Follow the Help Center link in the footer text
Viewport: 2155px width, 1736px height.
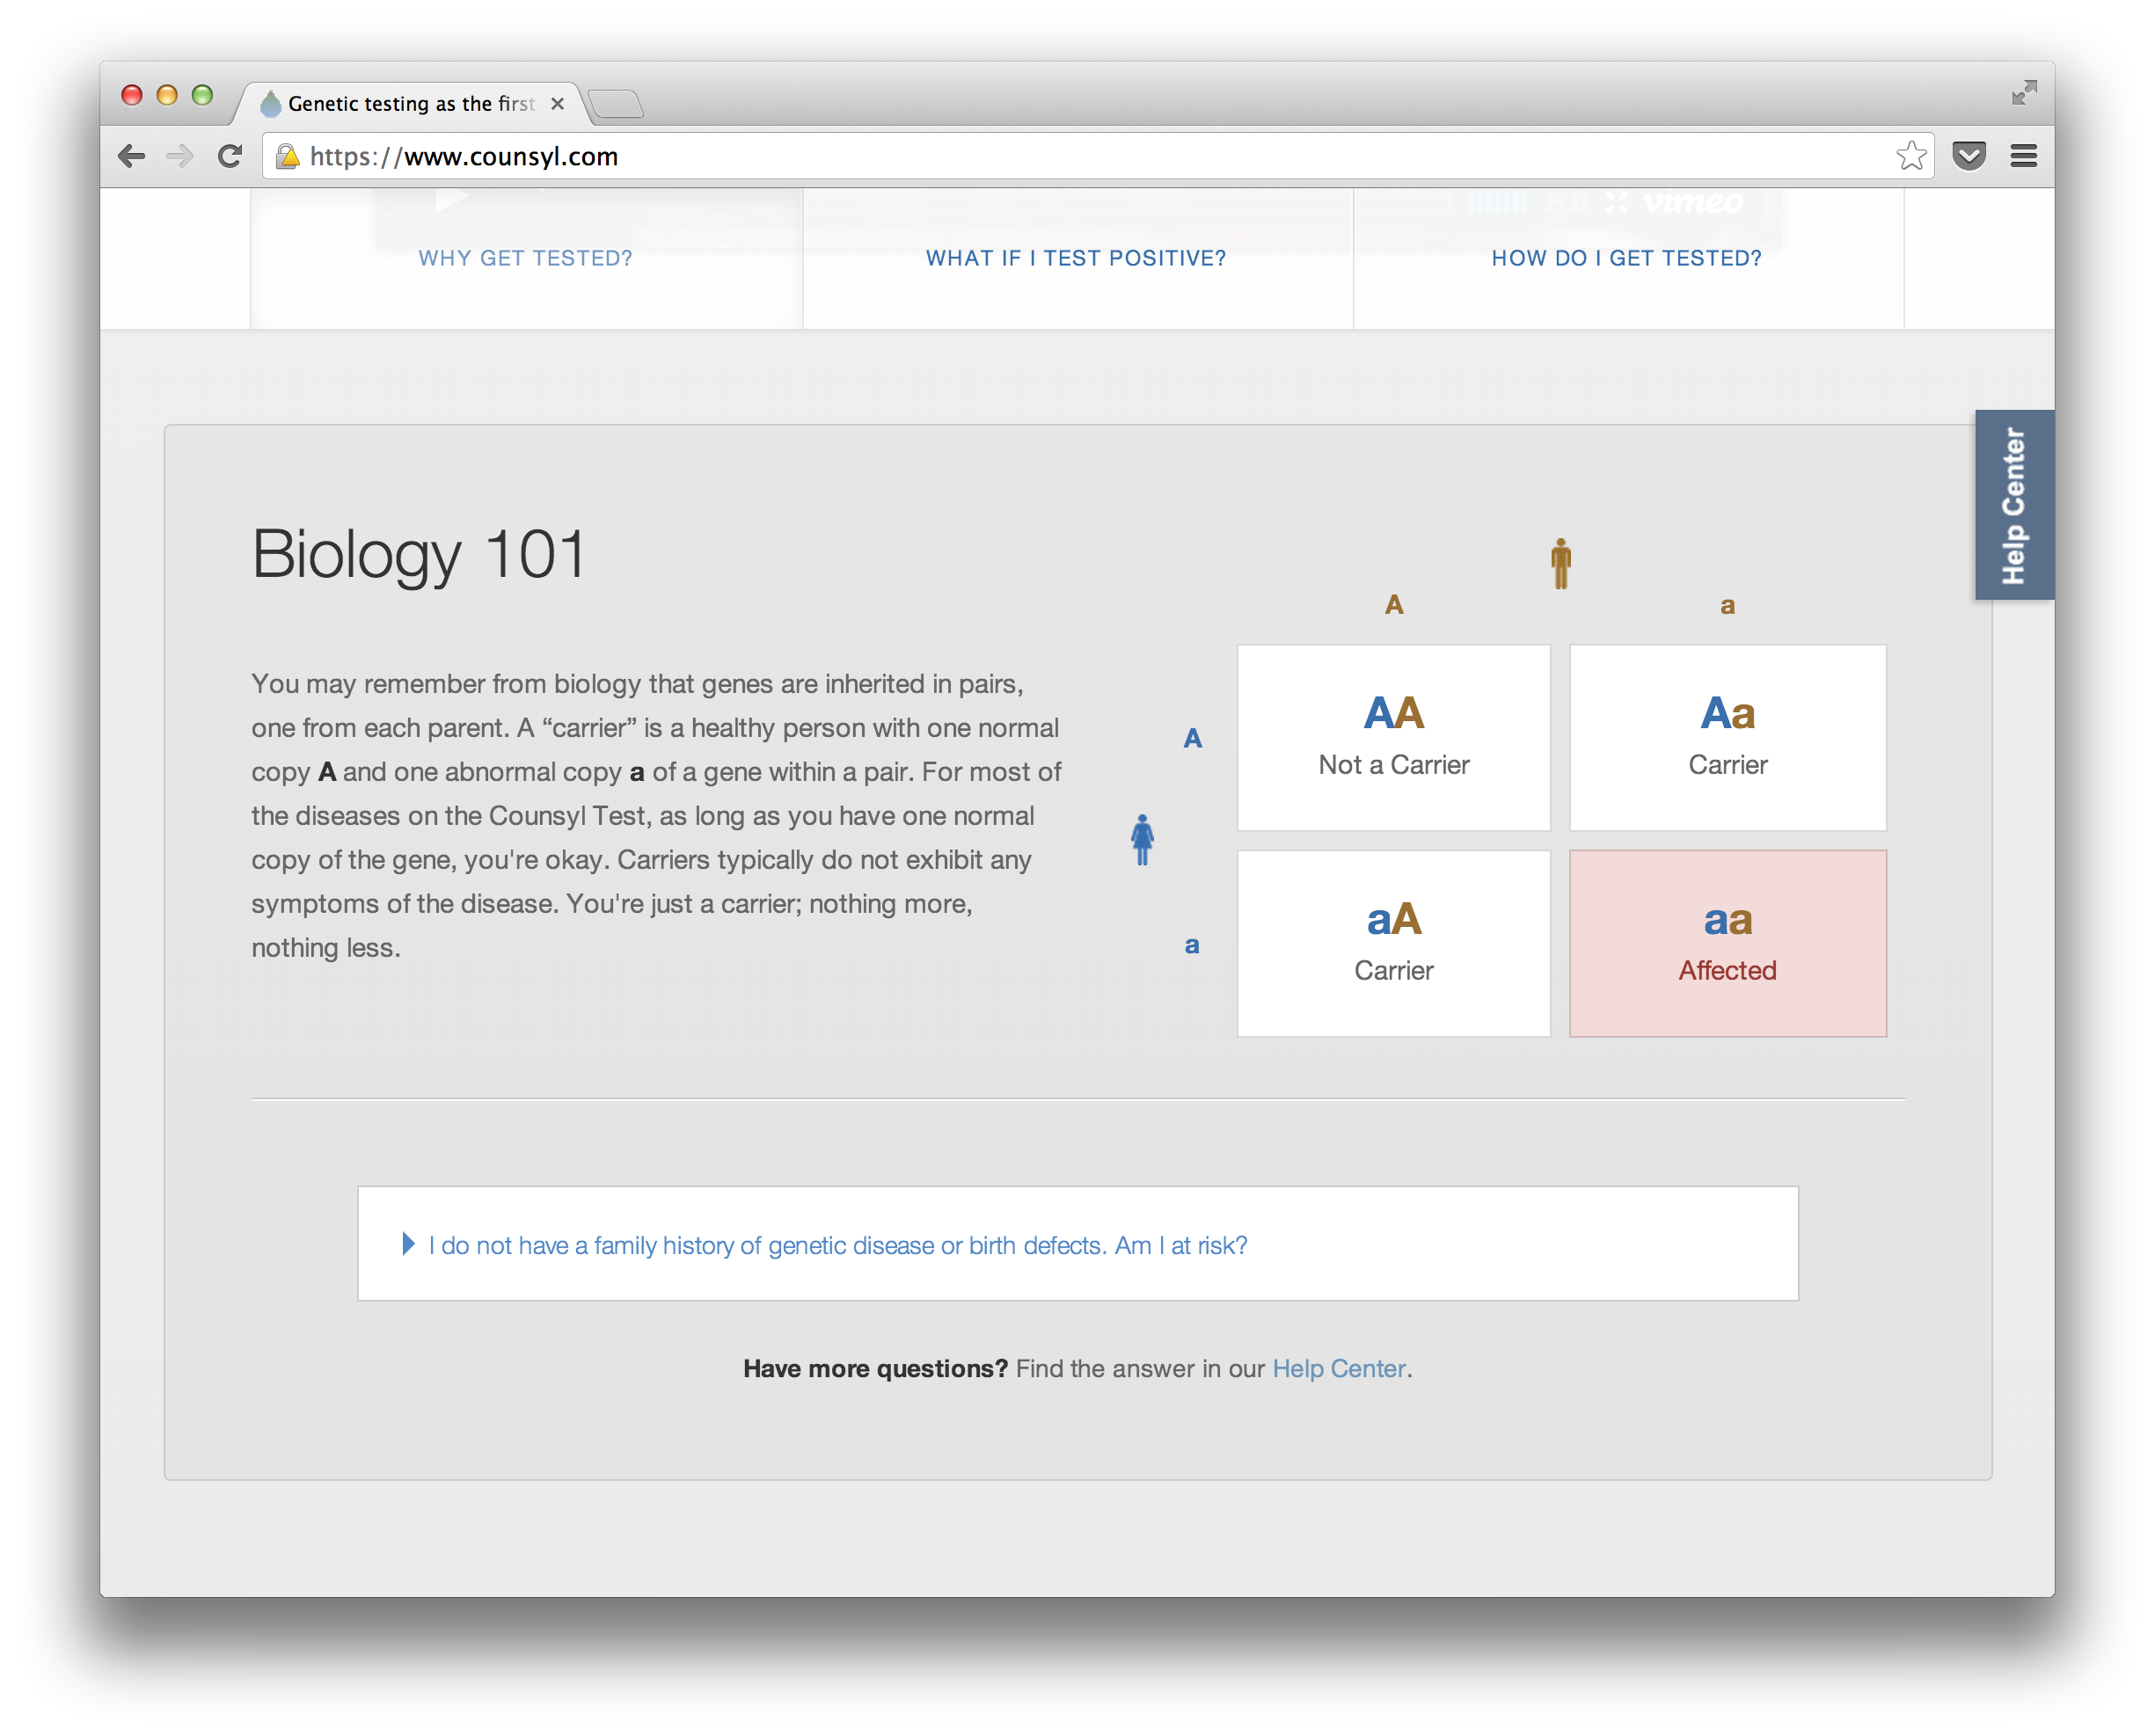click(1338, 1368)
